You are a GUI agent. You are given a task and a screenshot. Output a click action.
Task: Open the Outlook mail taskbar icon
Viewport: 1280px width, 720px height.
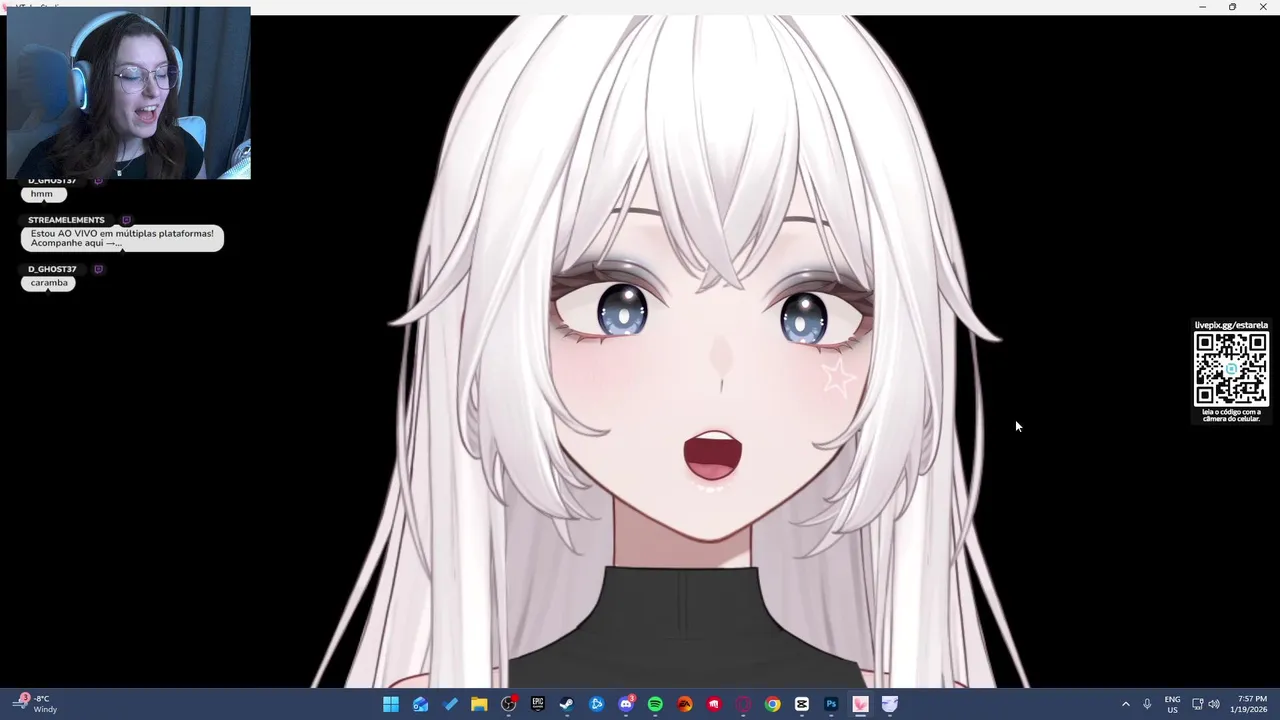[421, 704]
